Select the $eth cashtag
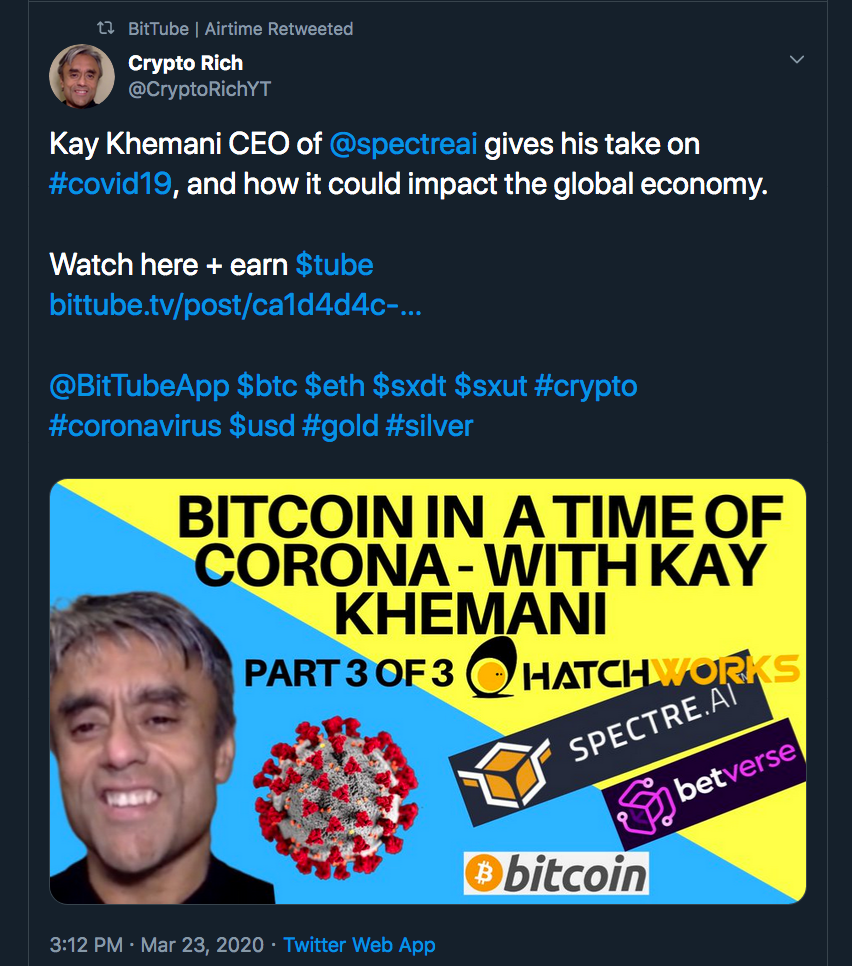Screen dimensions: 852x966 pyautogui.click(x=334, y=386)
